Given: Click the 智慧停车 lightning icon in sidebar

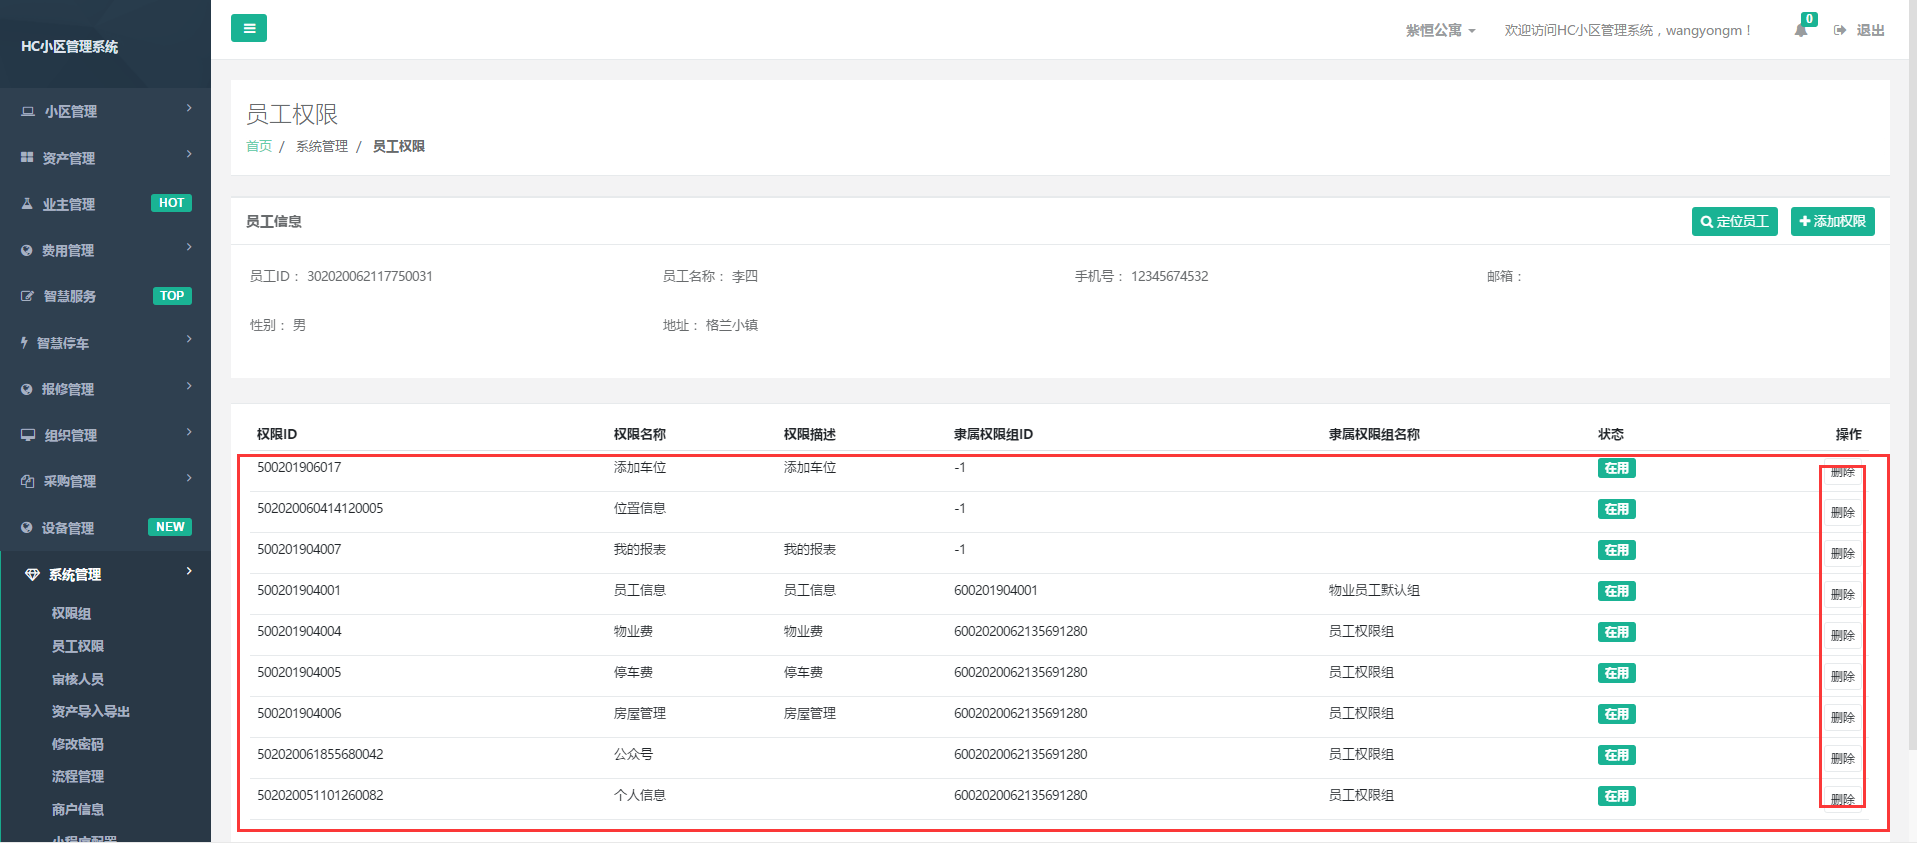Looking at the screenshot, I should tap(24, 342).
